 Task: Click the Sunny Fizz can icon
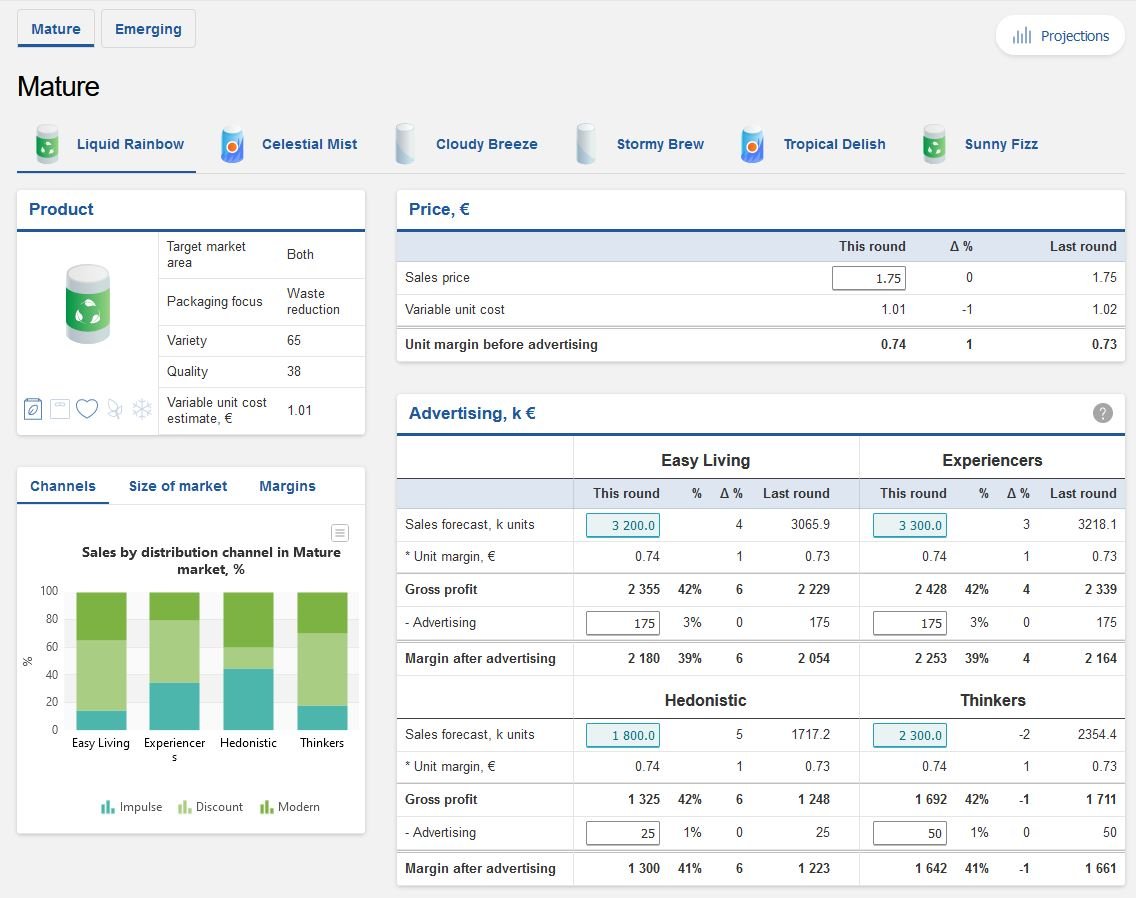tap(934, 144)
